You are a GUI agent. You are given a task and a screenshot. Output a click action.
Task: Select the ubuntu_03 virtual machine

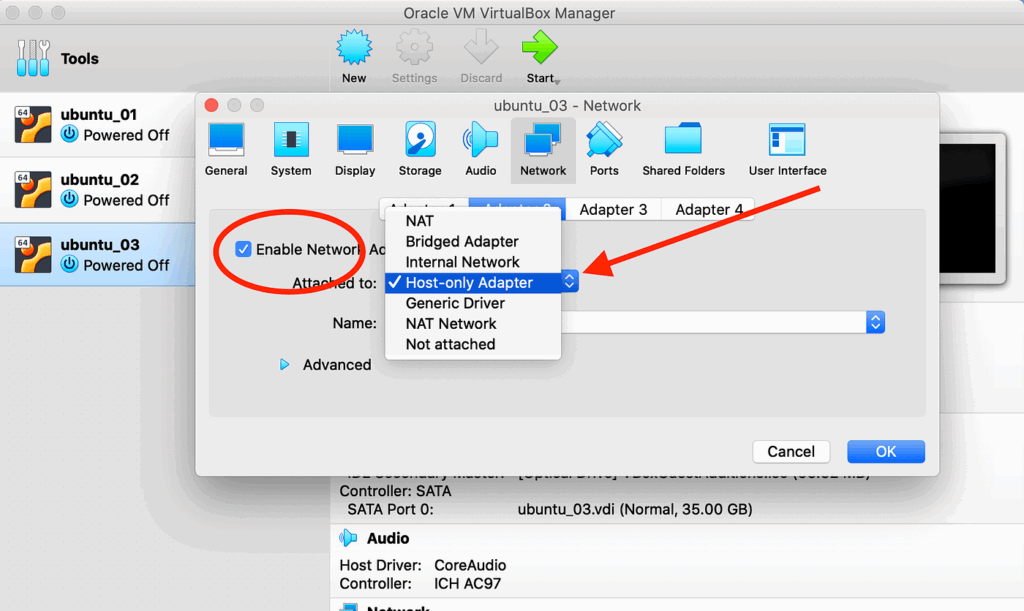tap(97, 255)
